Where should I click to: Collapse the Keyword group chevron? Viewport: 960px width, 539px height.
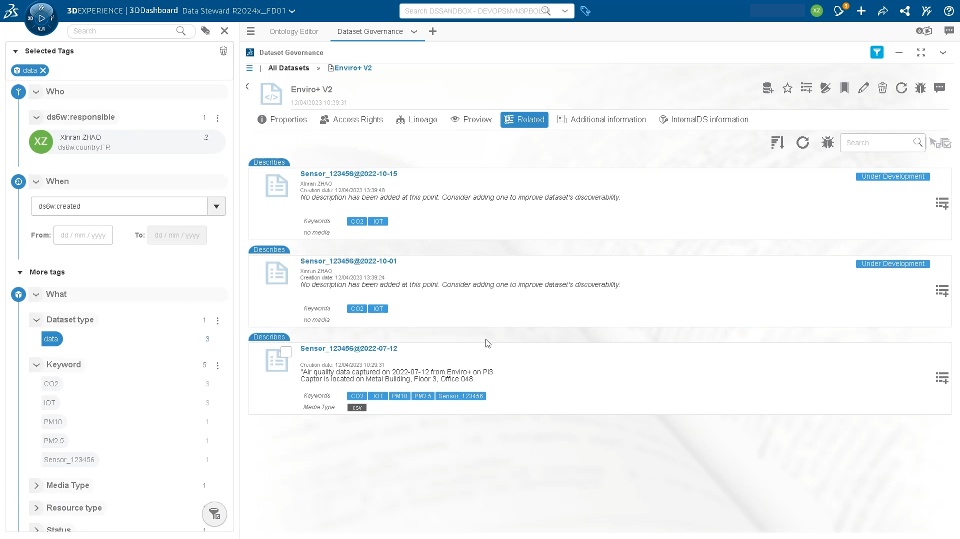coord(37,364)
